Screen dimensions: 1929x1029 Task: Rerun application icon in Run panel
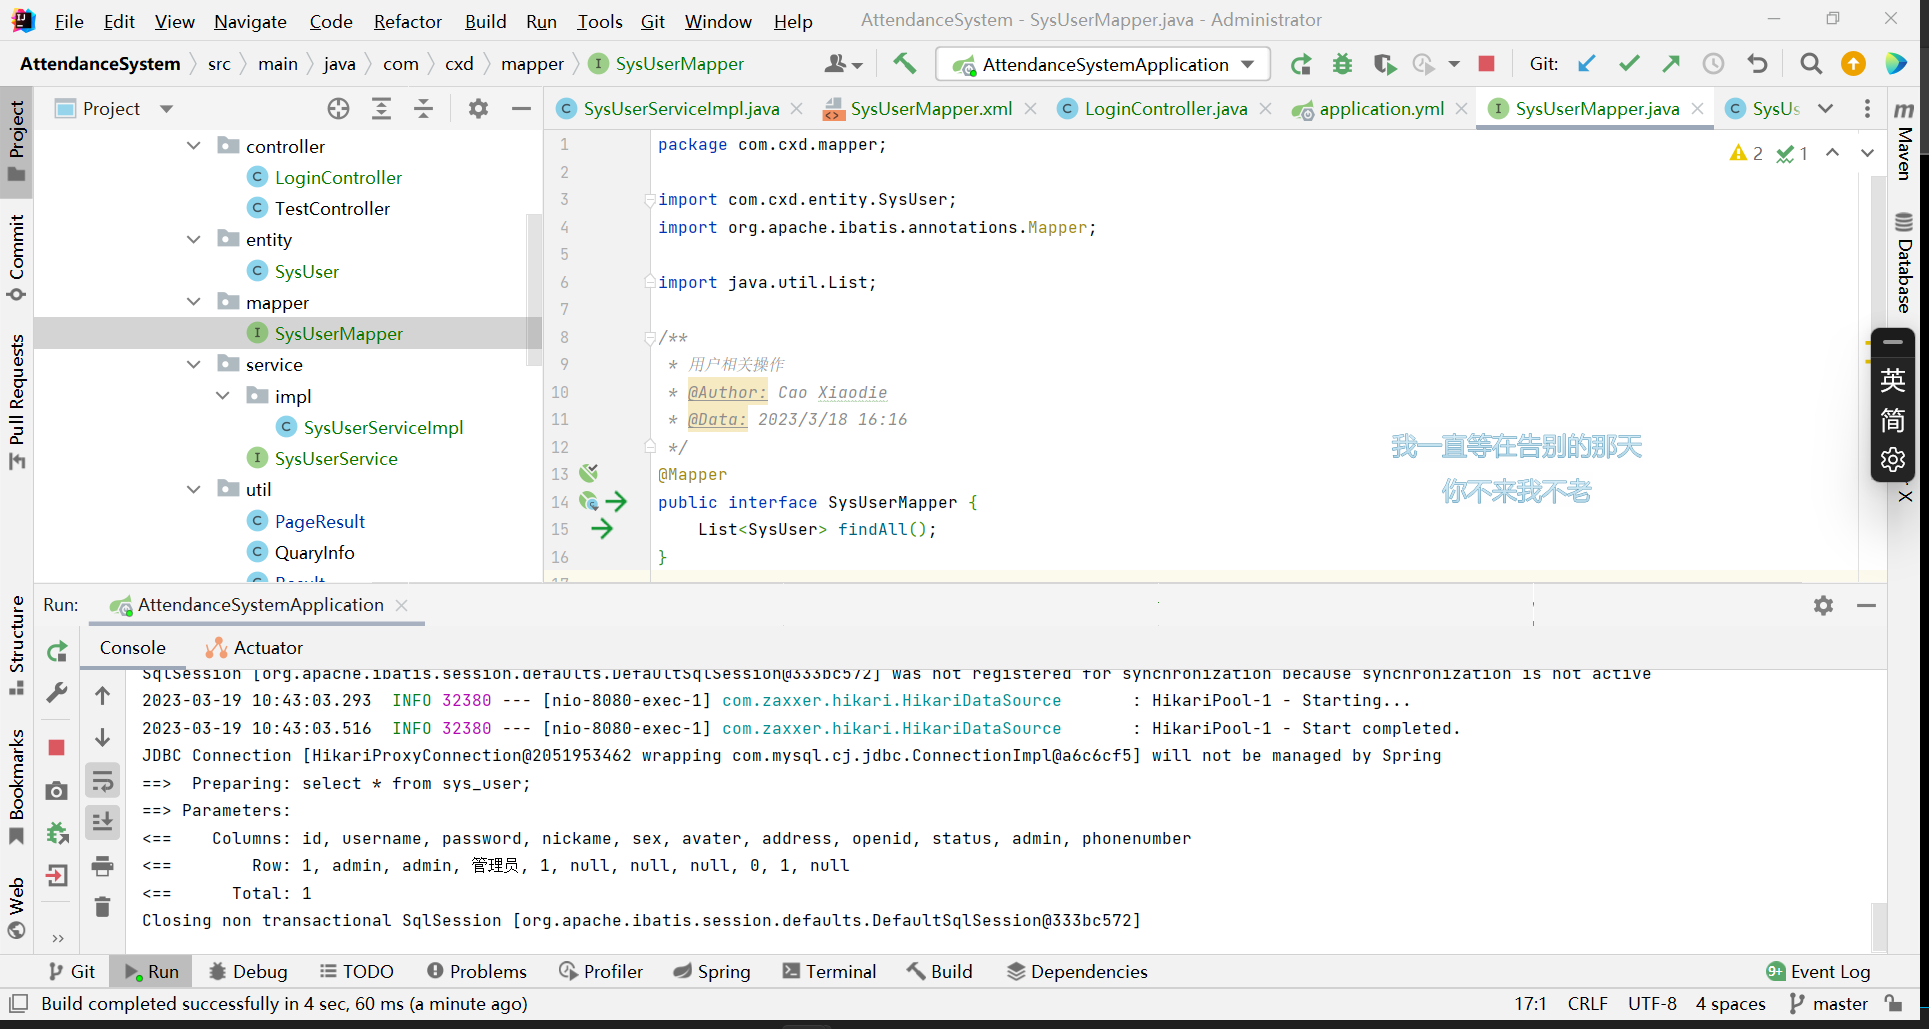[57, 652]
